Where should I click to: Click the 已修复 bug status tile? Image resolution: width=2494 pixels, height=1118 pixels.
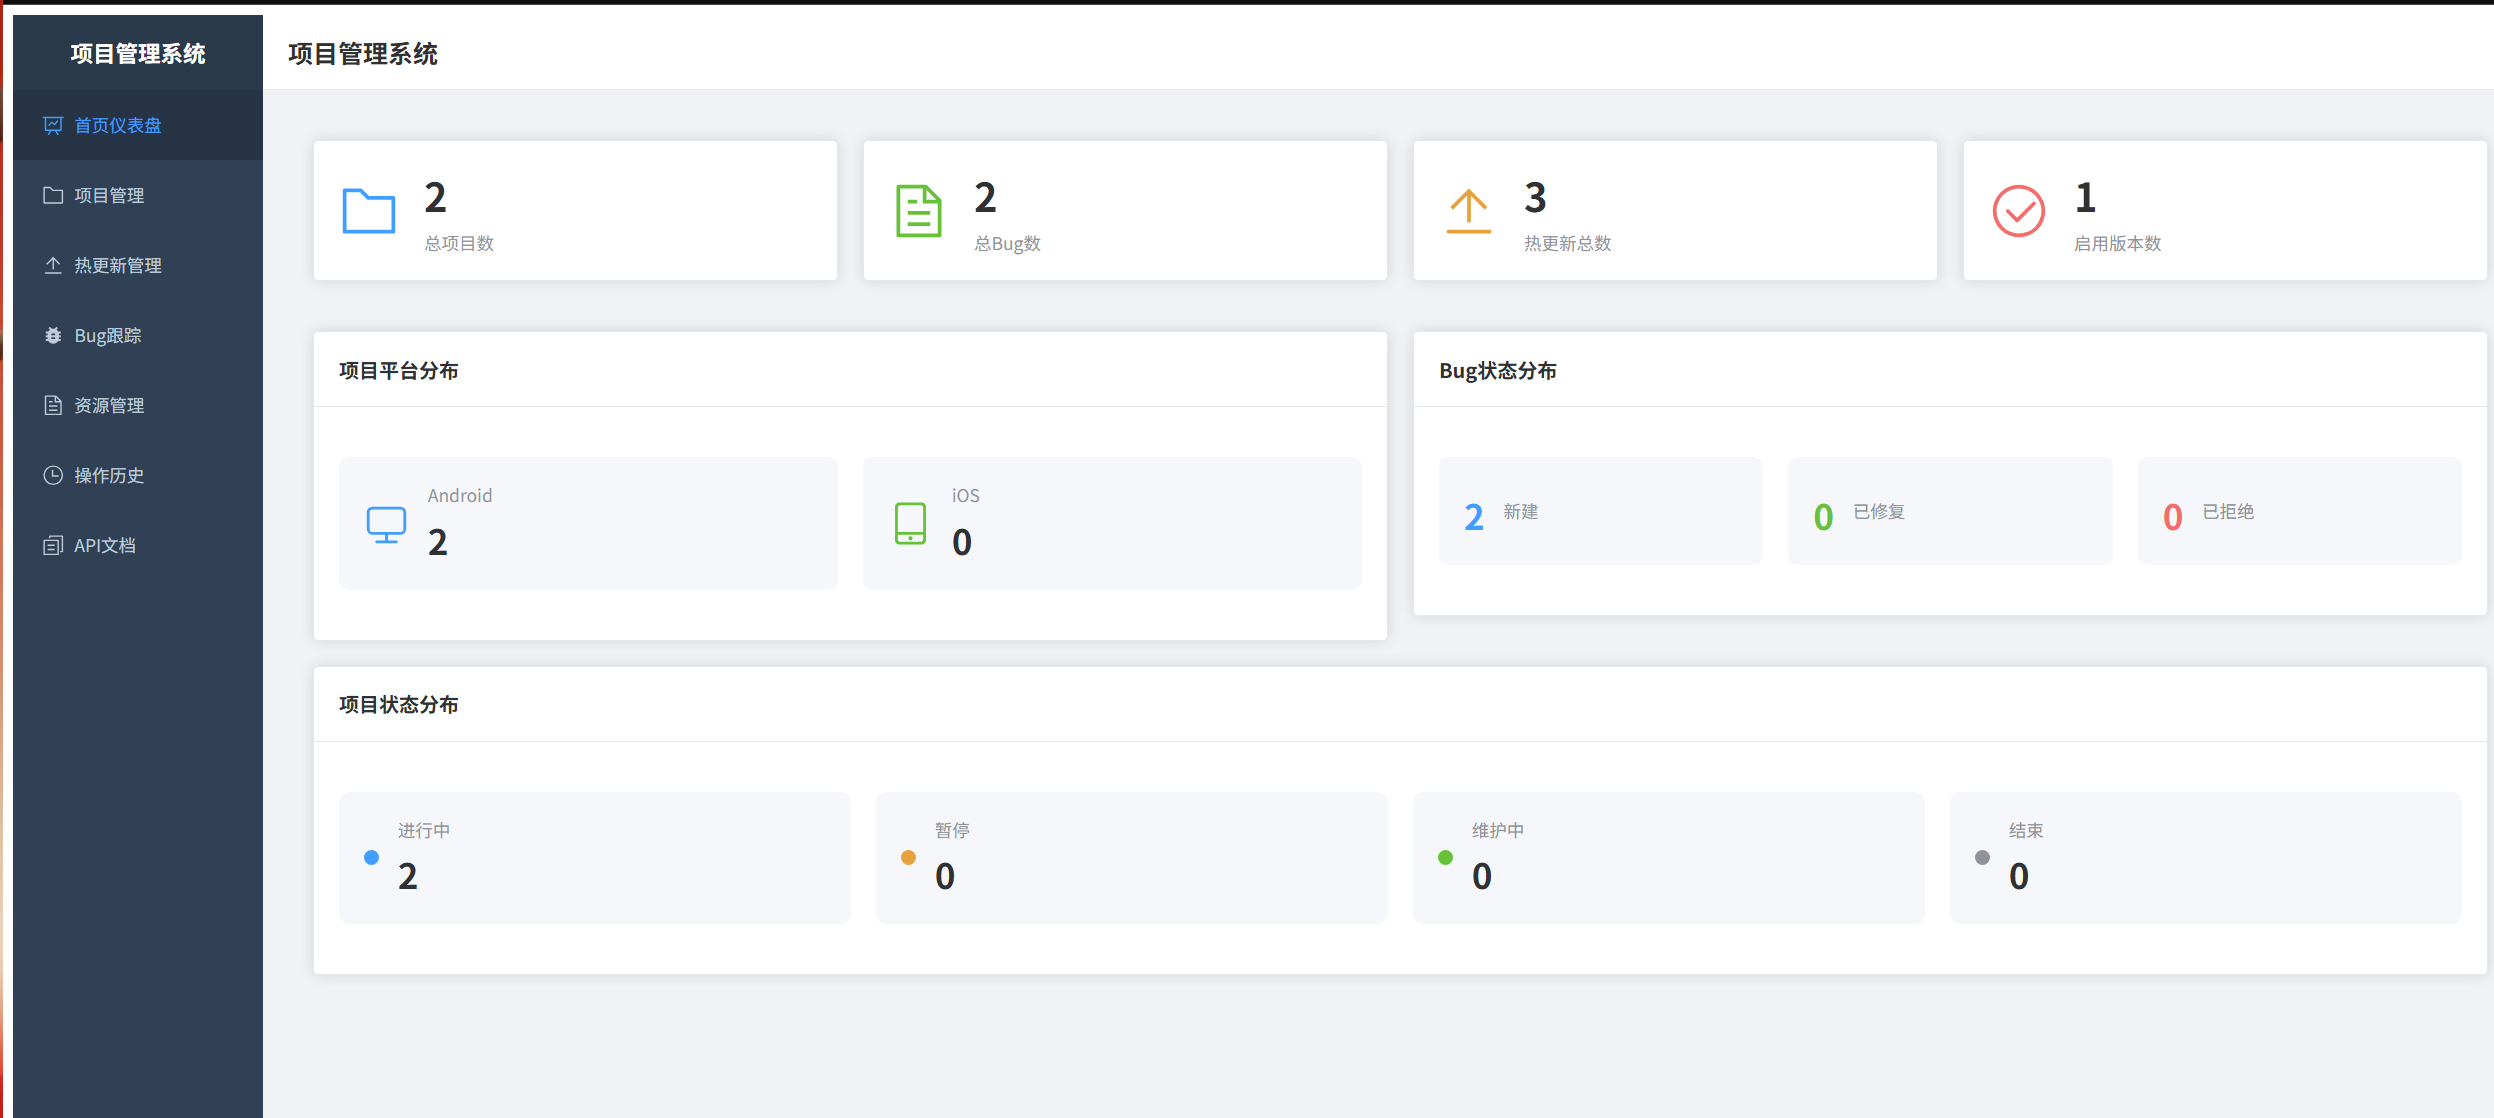pyautogui.click(x=1949, y=512)
